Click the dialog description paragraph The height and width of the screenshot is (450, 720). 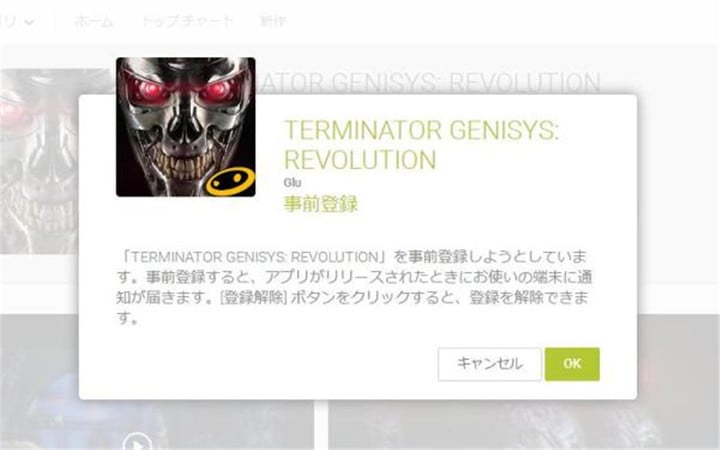coord(354,287)
